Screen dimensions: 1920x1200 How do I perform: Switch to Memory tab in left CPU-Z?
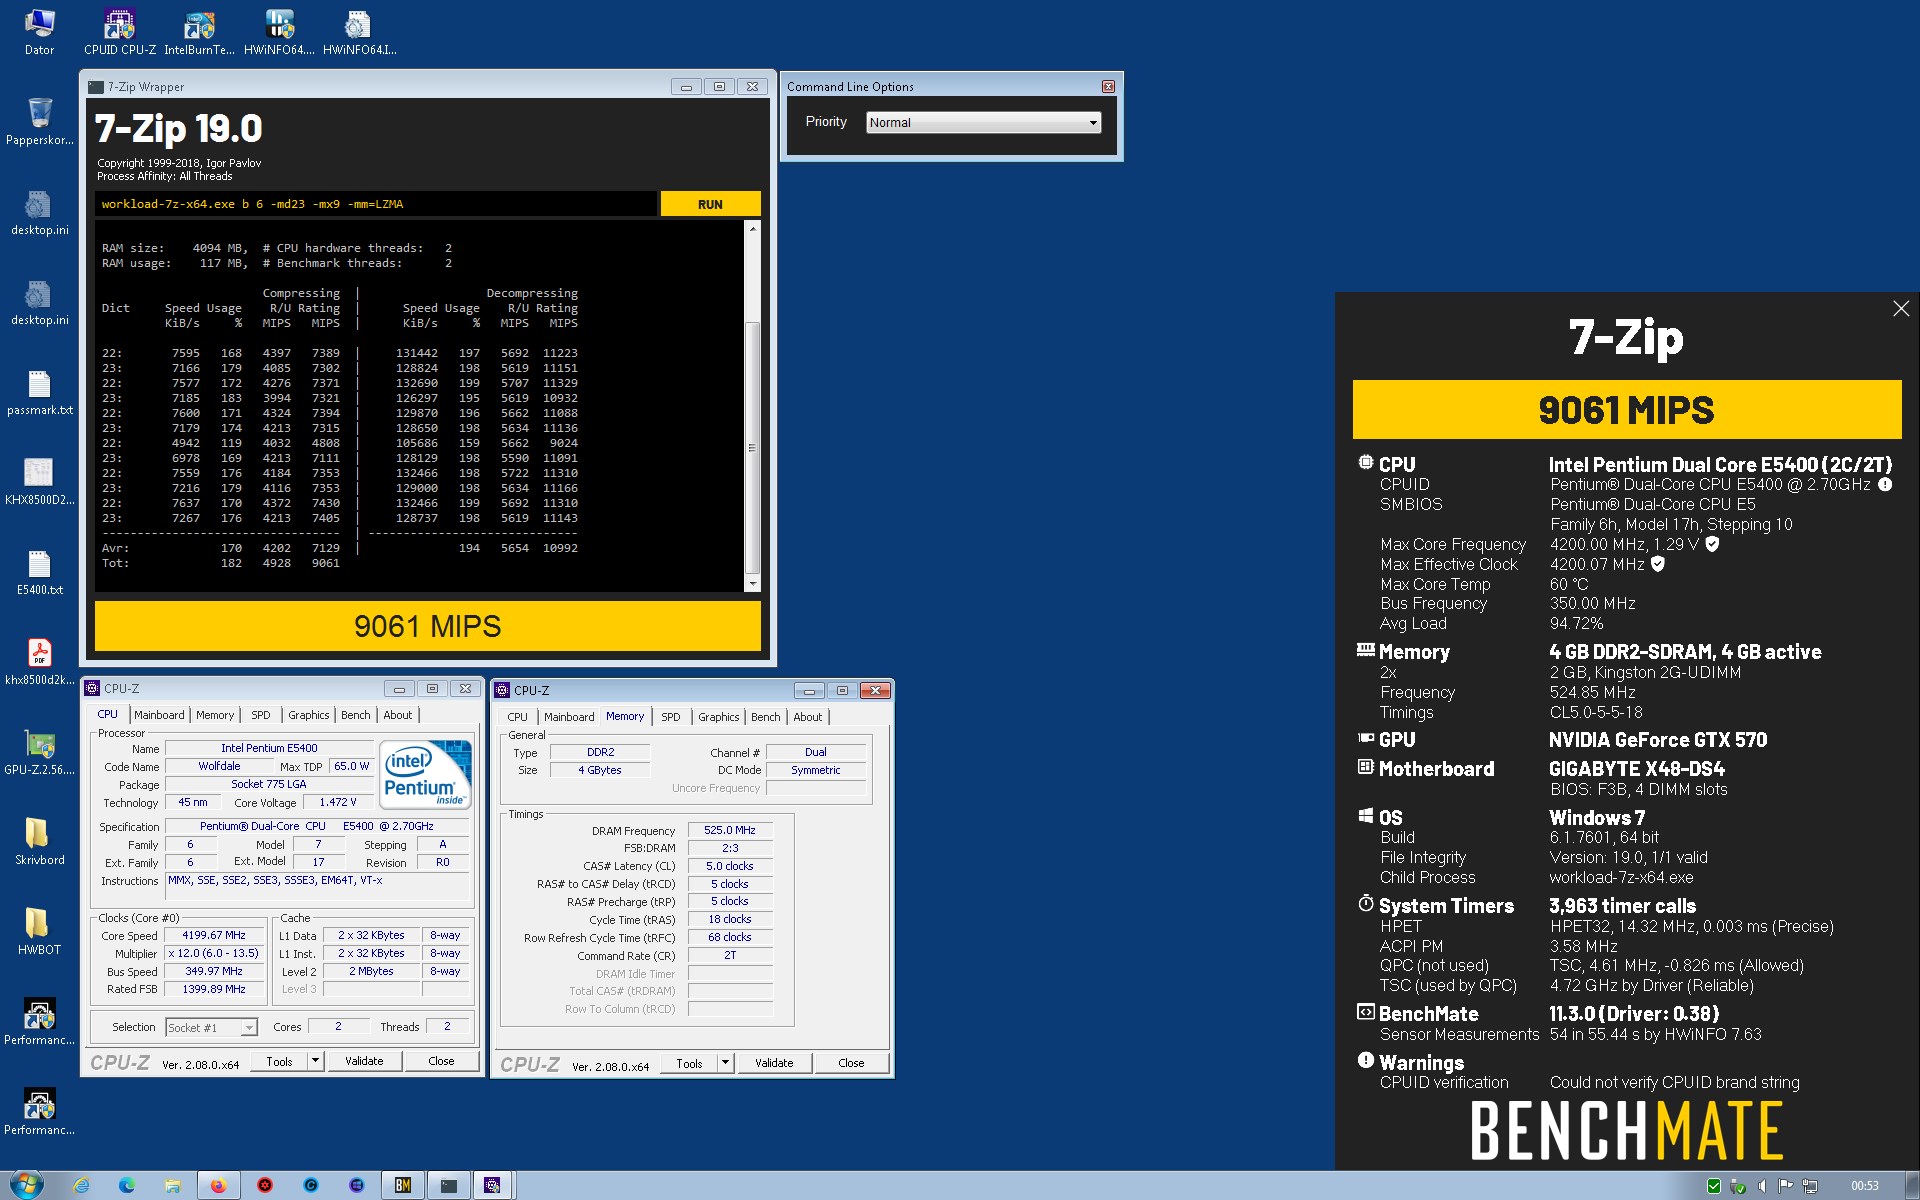tap(215, 715)
